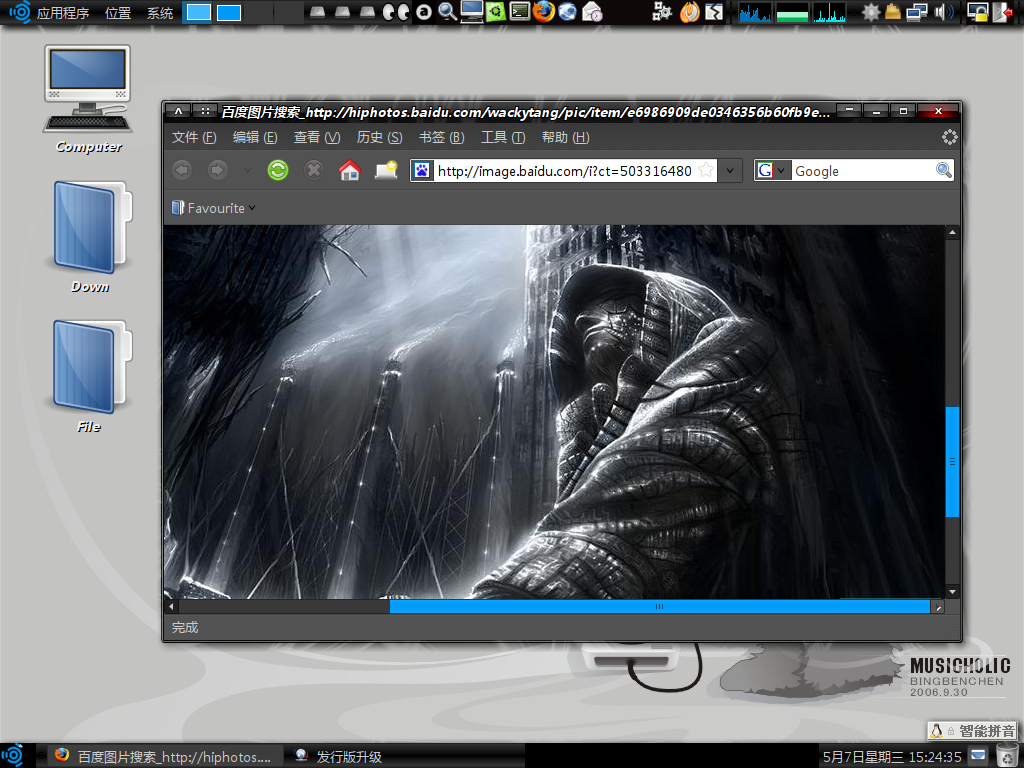1024x768 pixels.
Task: Click the Stop loading X icon
Action: [x=314, y=170]
